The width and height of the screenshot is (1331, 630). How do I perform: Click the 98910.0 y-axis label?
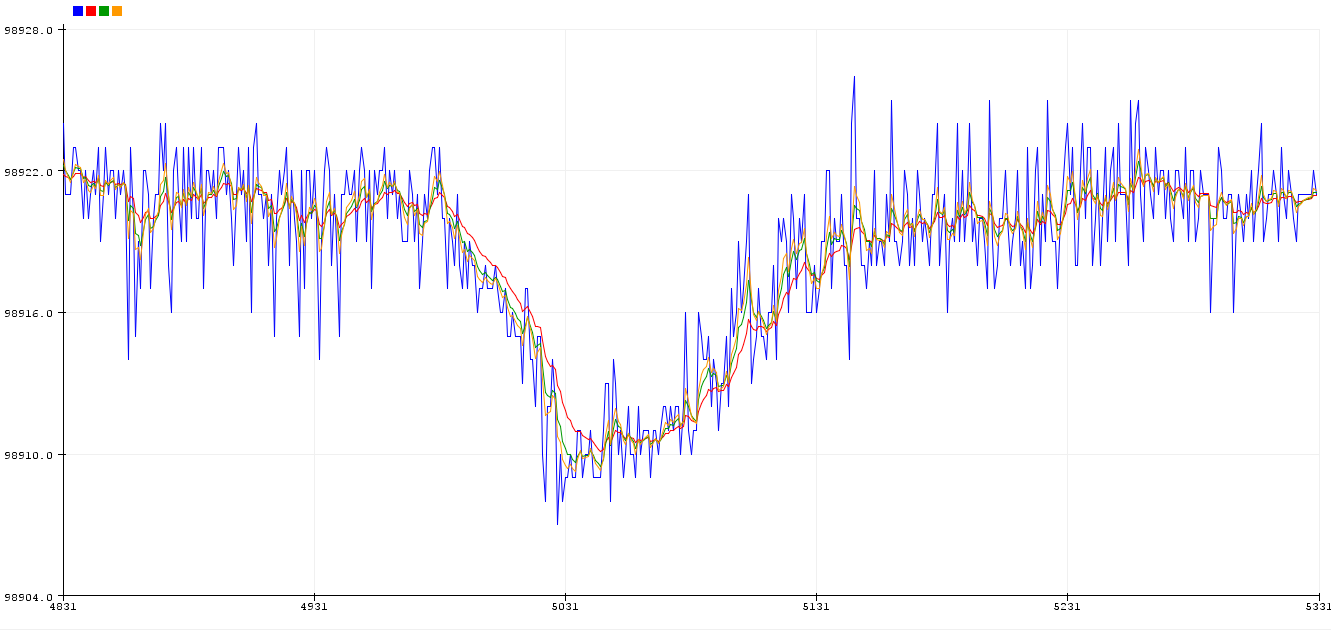tap(28, 455)
